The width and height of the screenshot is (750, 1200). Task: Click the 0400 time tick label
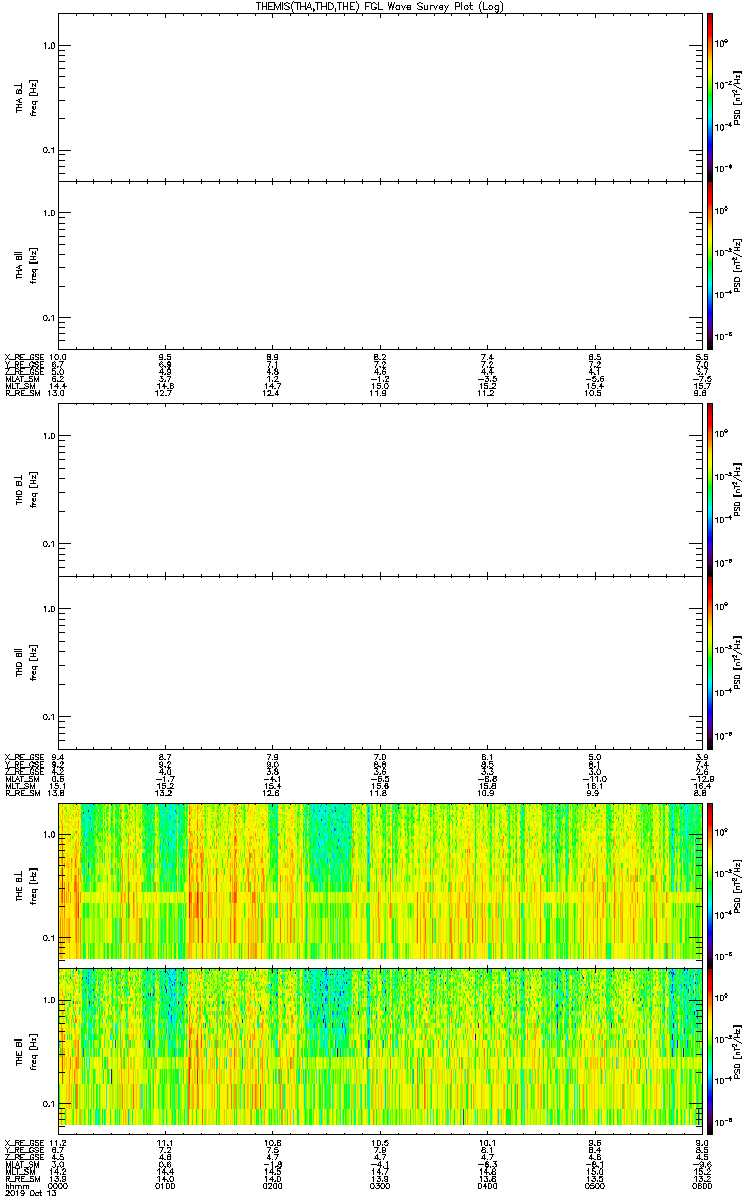click(x=487, y=1186)
